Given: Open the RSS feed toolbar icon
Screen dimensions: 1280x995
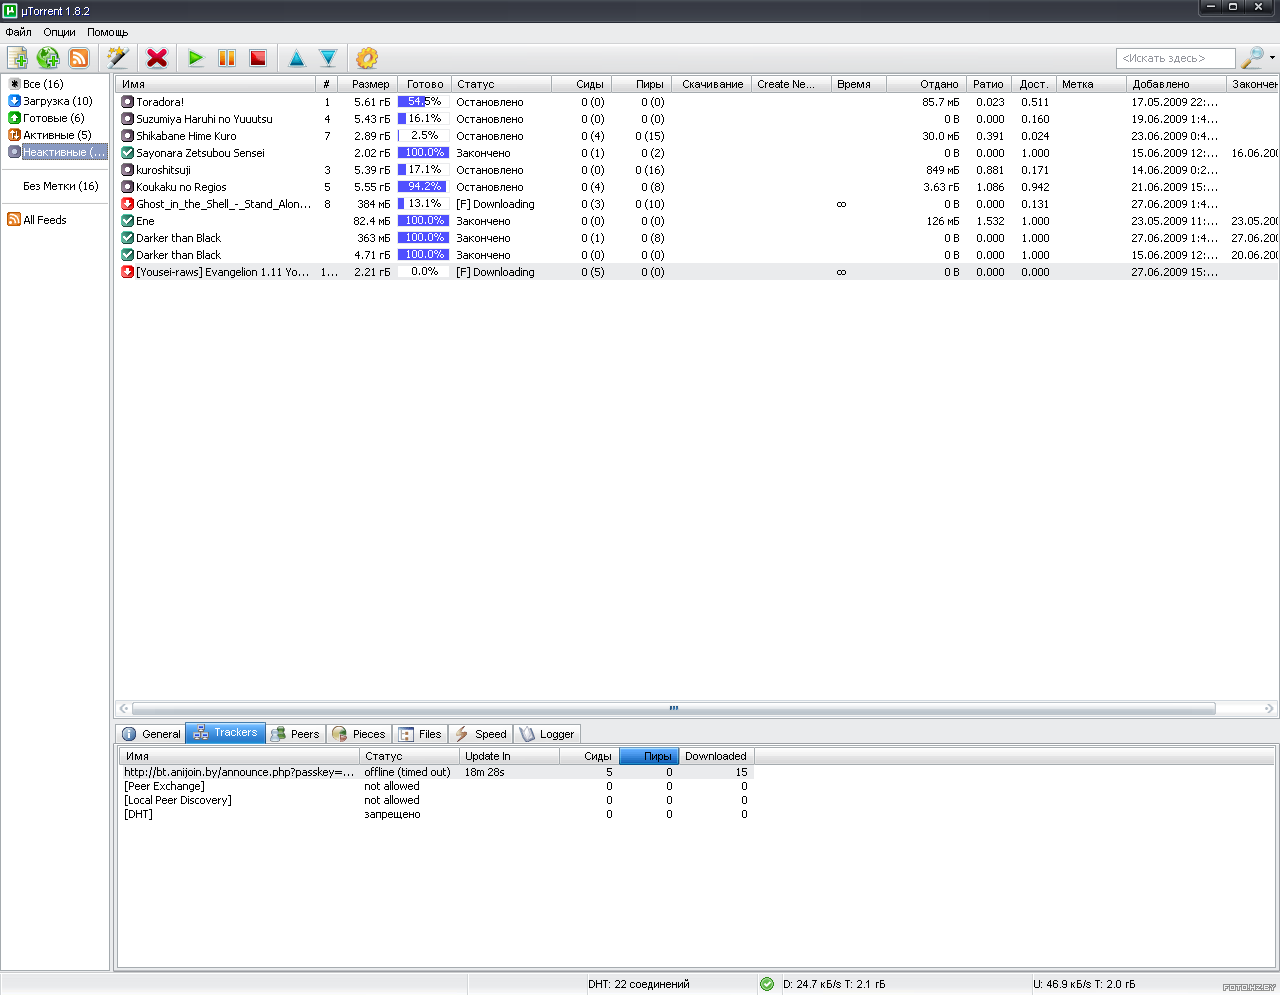Looking at the screenshot, I should [x=79, y=58].
